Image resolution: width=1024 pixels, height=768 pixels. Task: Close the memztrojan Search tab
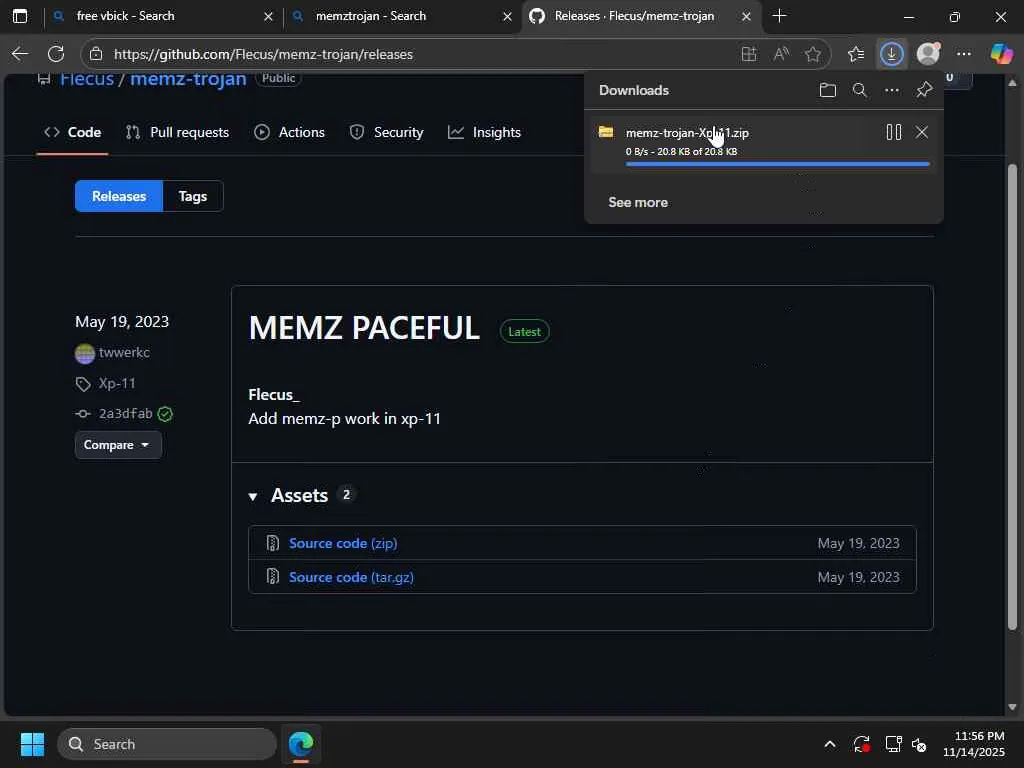tap(507, 16)
